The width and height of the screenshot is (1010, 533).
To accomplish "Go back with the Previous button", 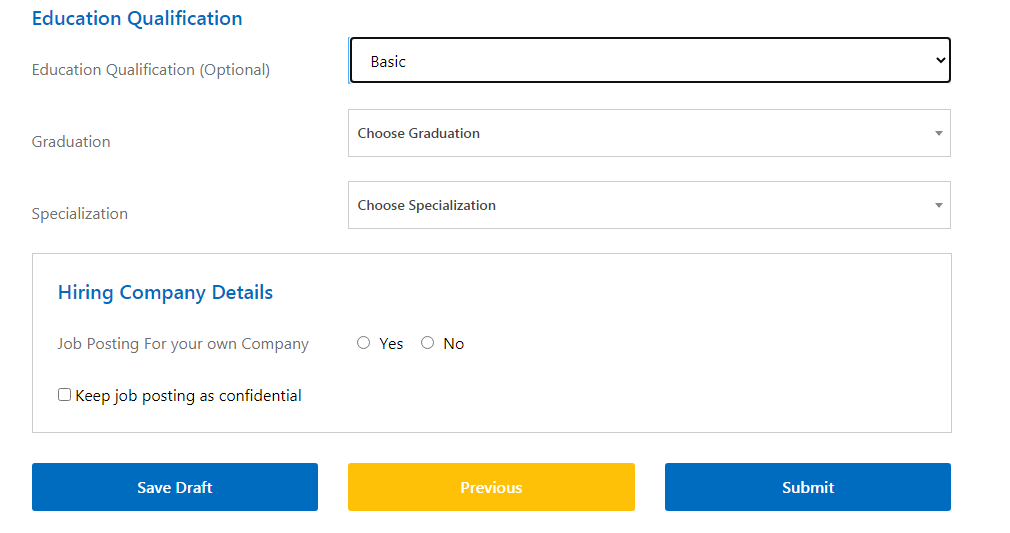I will coord(491,487).
